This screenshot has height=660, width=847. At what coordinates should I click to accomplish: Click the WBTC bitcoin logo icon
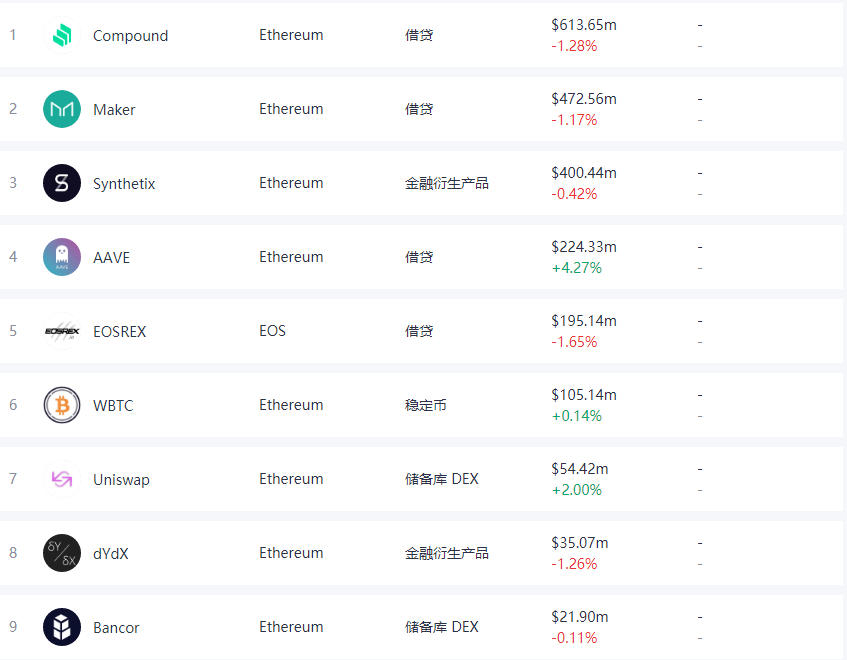coord(62,405)
